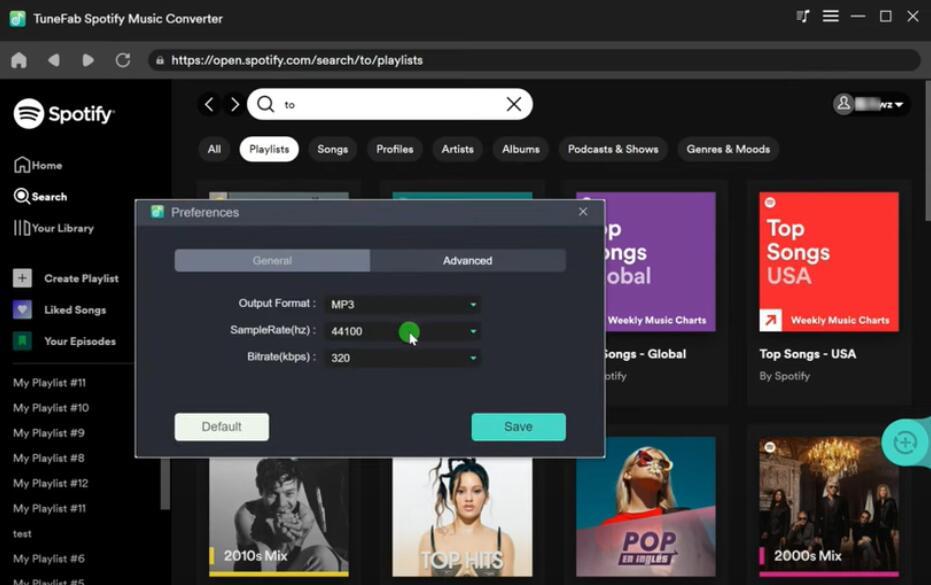Viewport: 931px width, 585px height.
Task: Click the address bar URL
Action: [297, 60]
